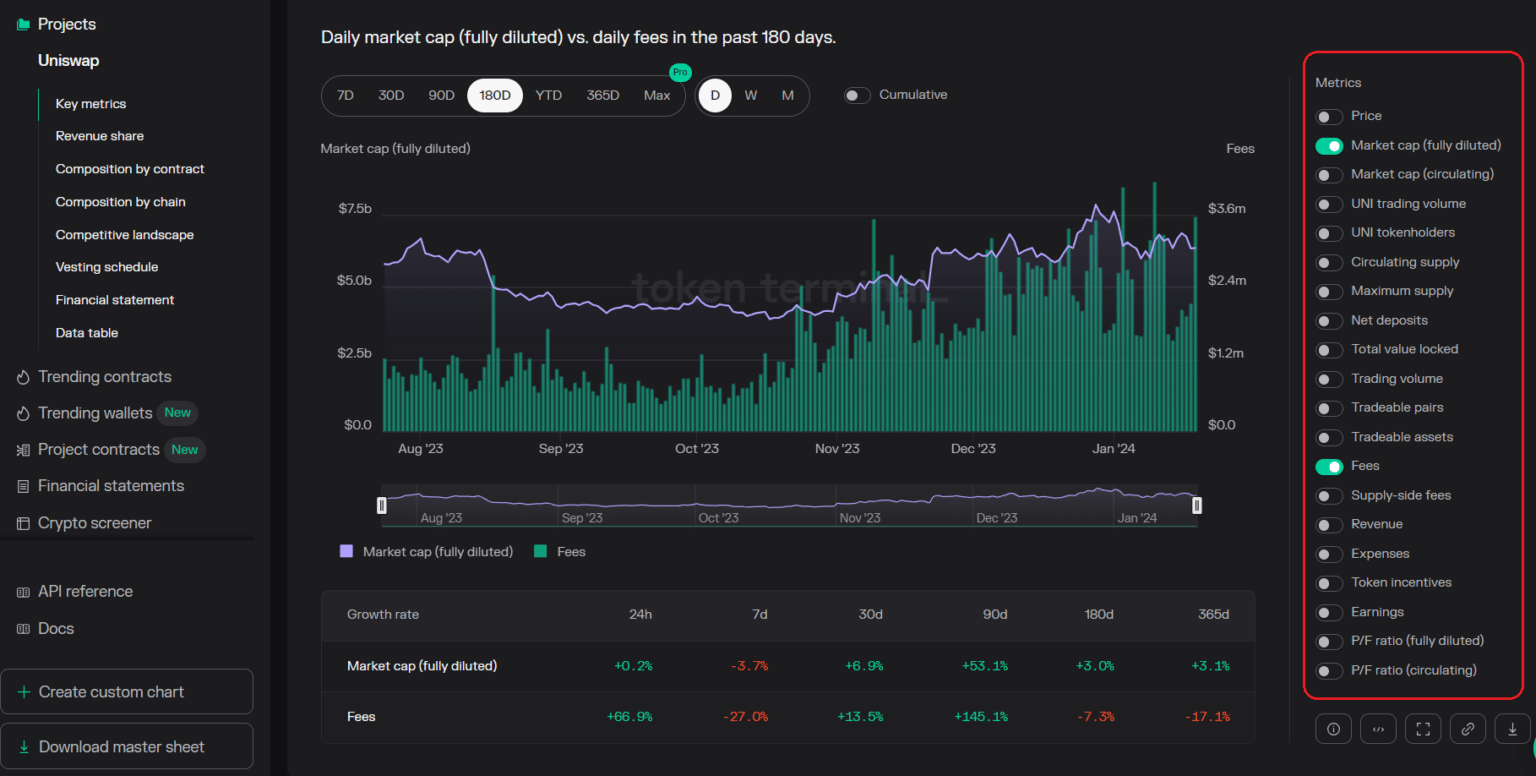
Task: Click Create custom chart button
Action: [127, 692]
